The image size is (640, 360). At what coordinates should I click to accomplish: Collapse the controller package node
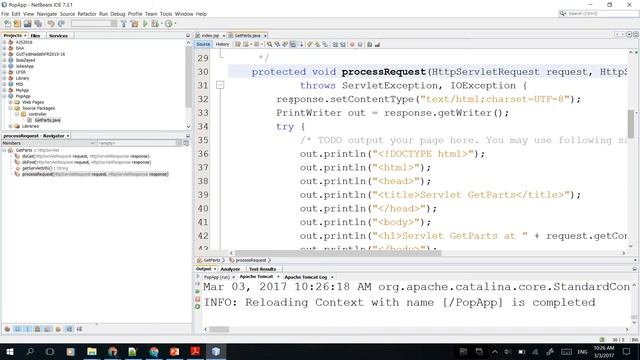(x=17, y=114)
